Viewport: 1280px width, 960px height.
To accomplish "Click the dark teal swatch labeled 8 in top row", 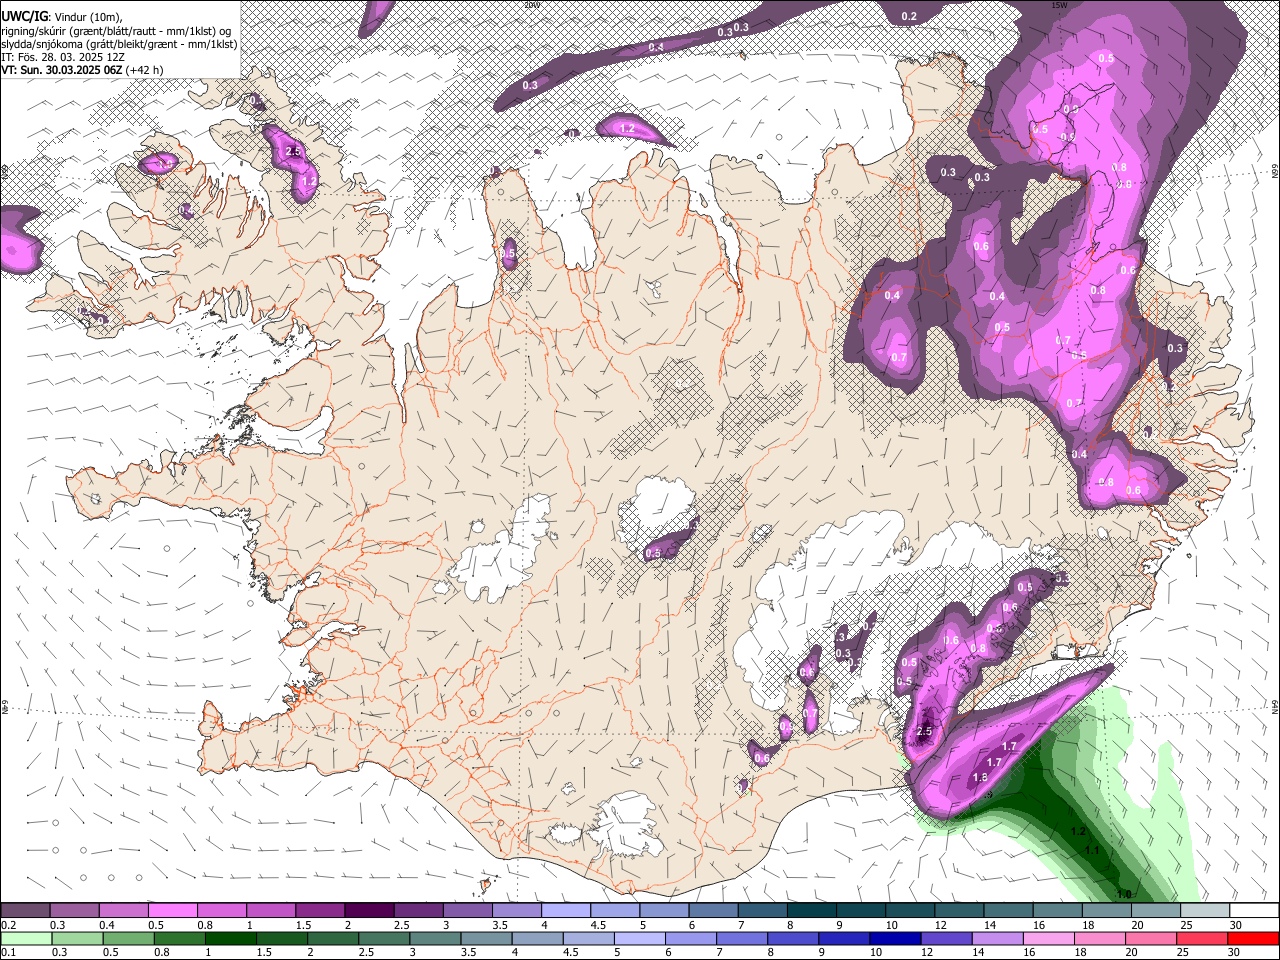I will (x=811, y=911).
